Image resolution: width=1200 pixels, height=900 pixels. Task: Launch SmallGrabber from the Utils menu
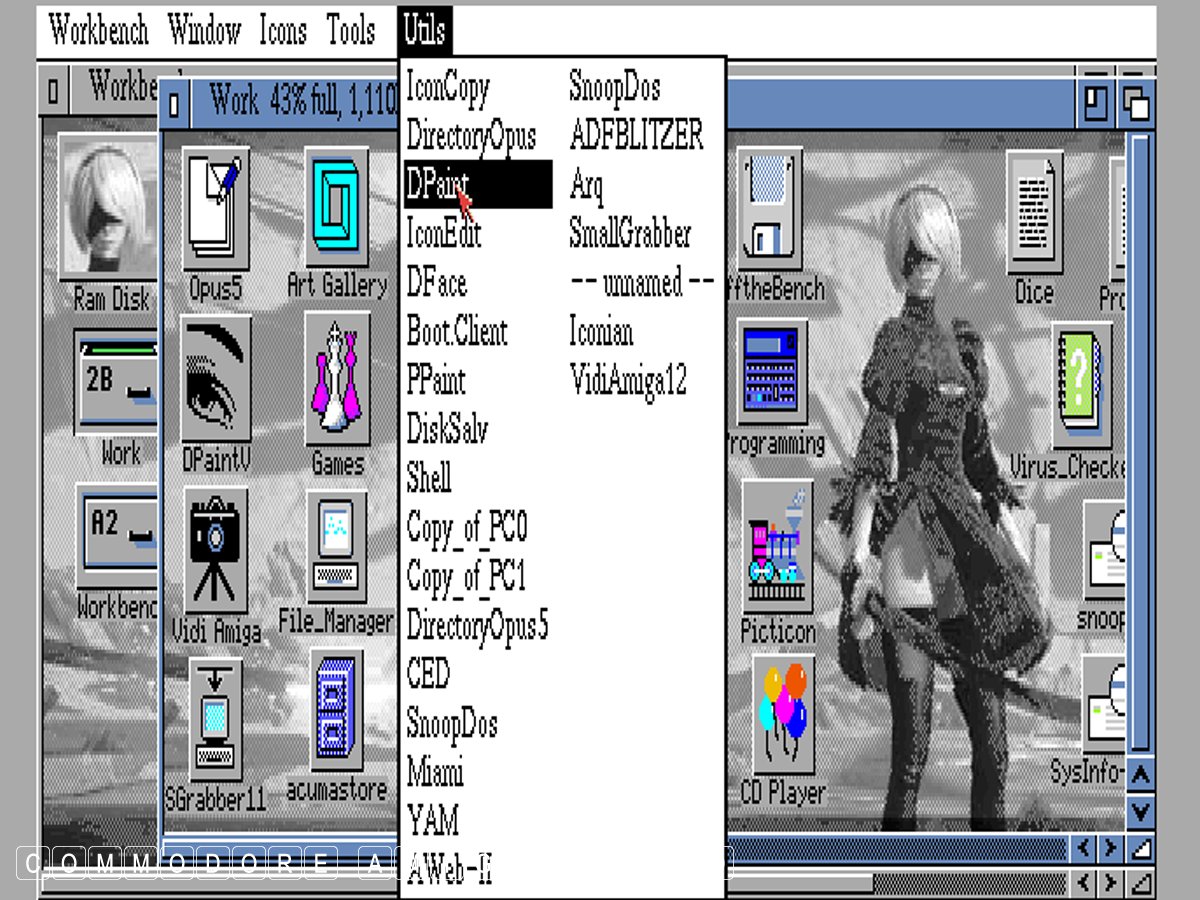click(630, 233)
